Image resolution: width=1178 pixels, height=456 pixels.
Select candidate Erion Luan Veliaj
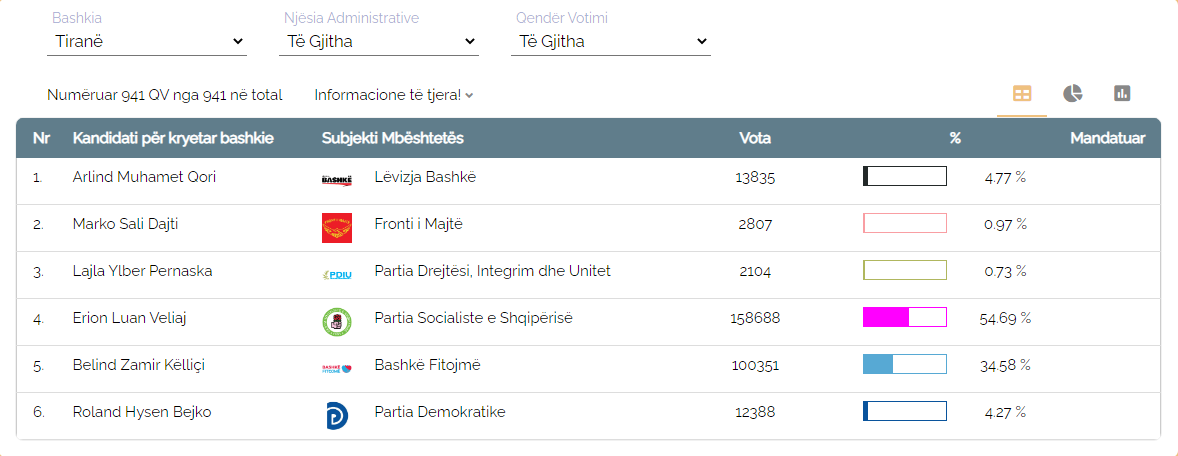(129, 318)
